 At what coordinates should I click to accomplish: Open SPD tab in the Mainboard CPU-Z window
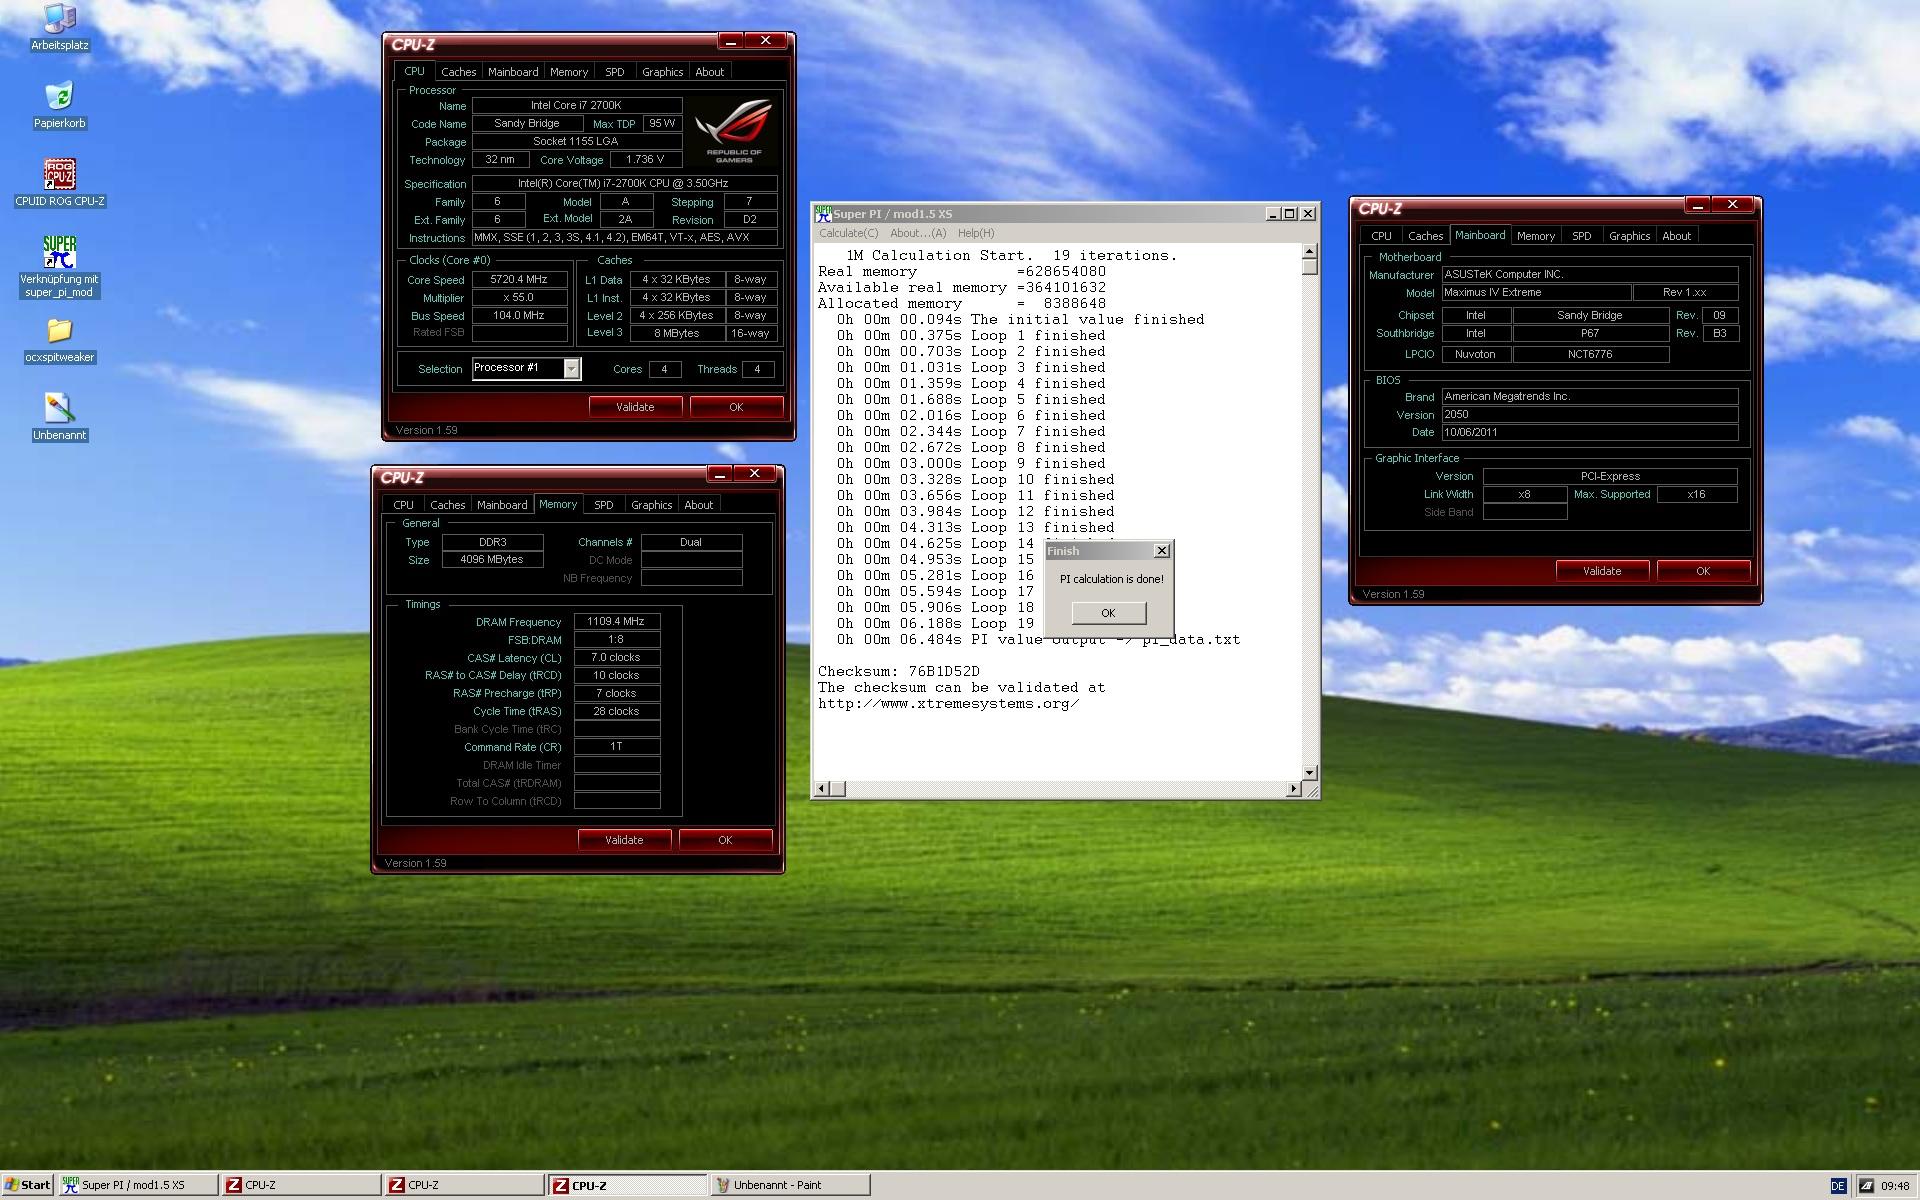coord(1582,236)
